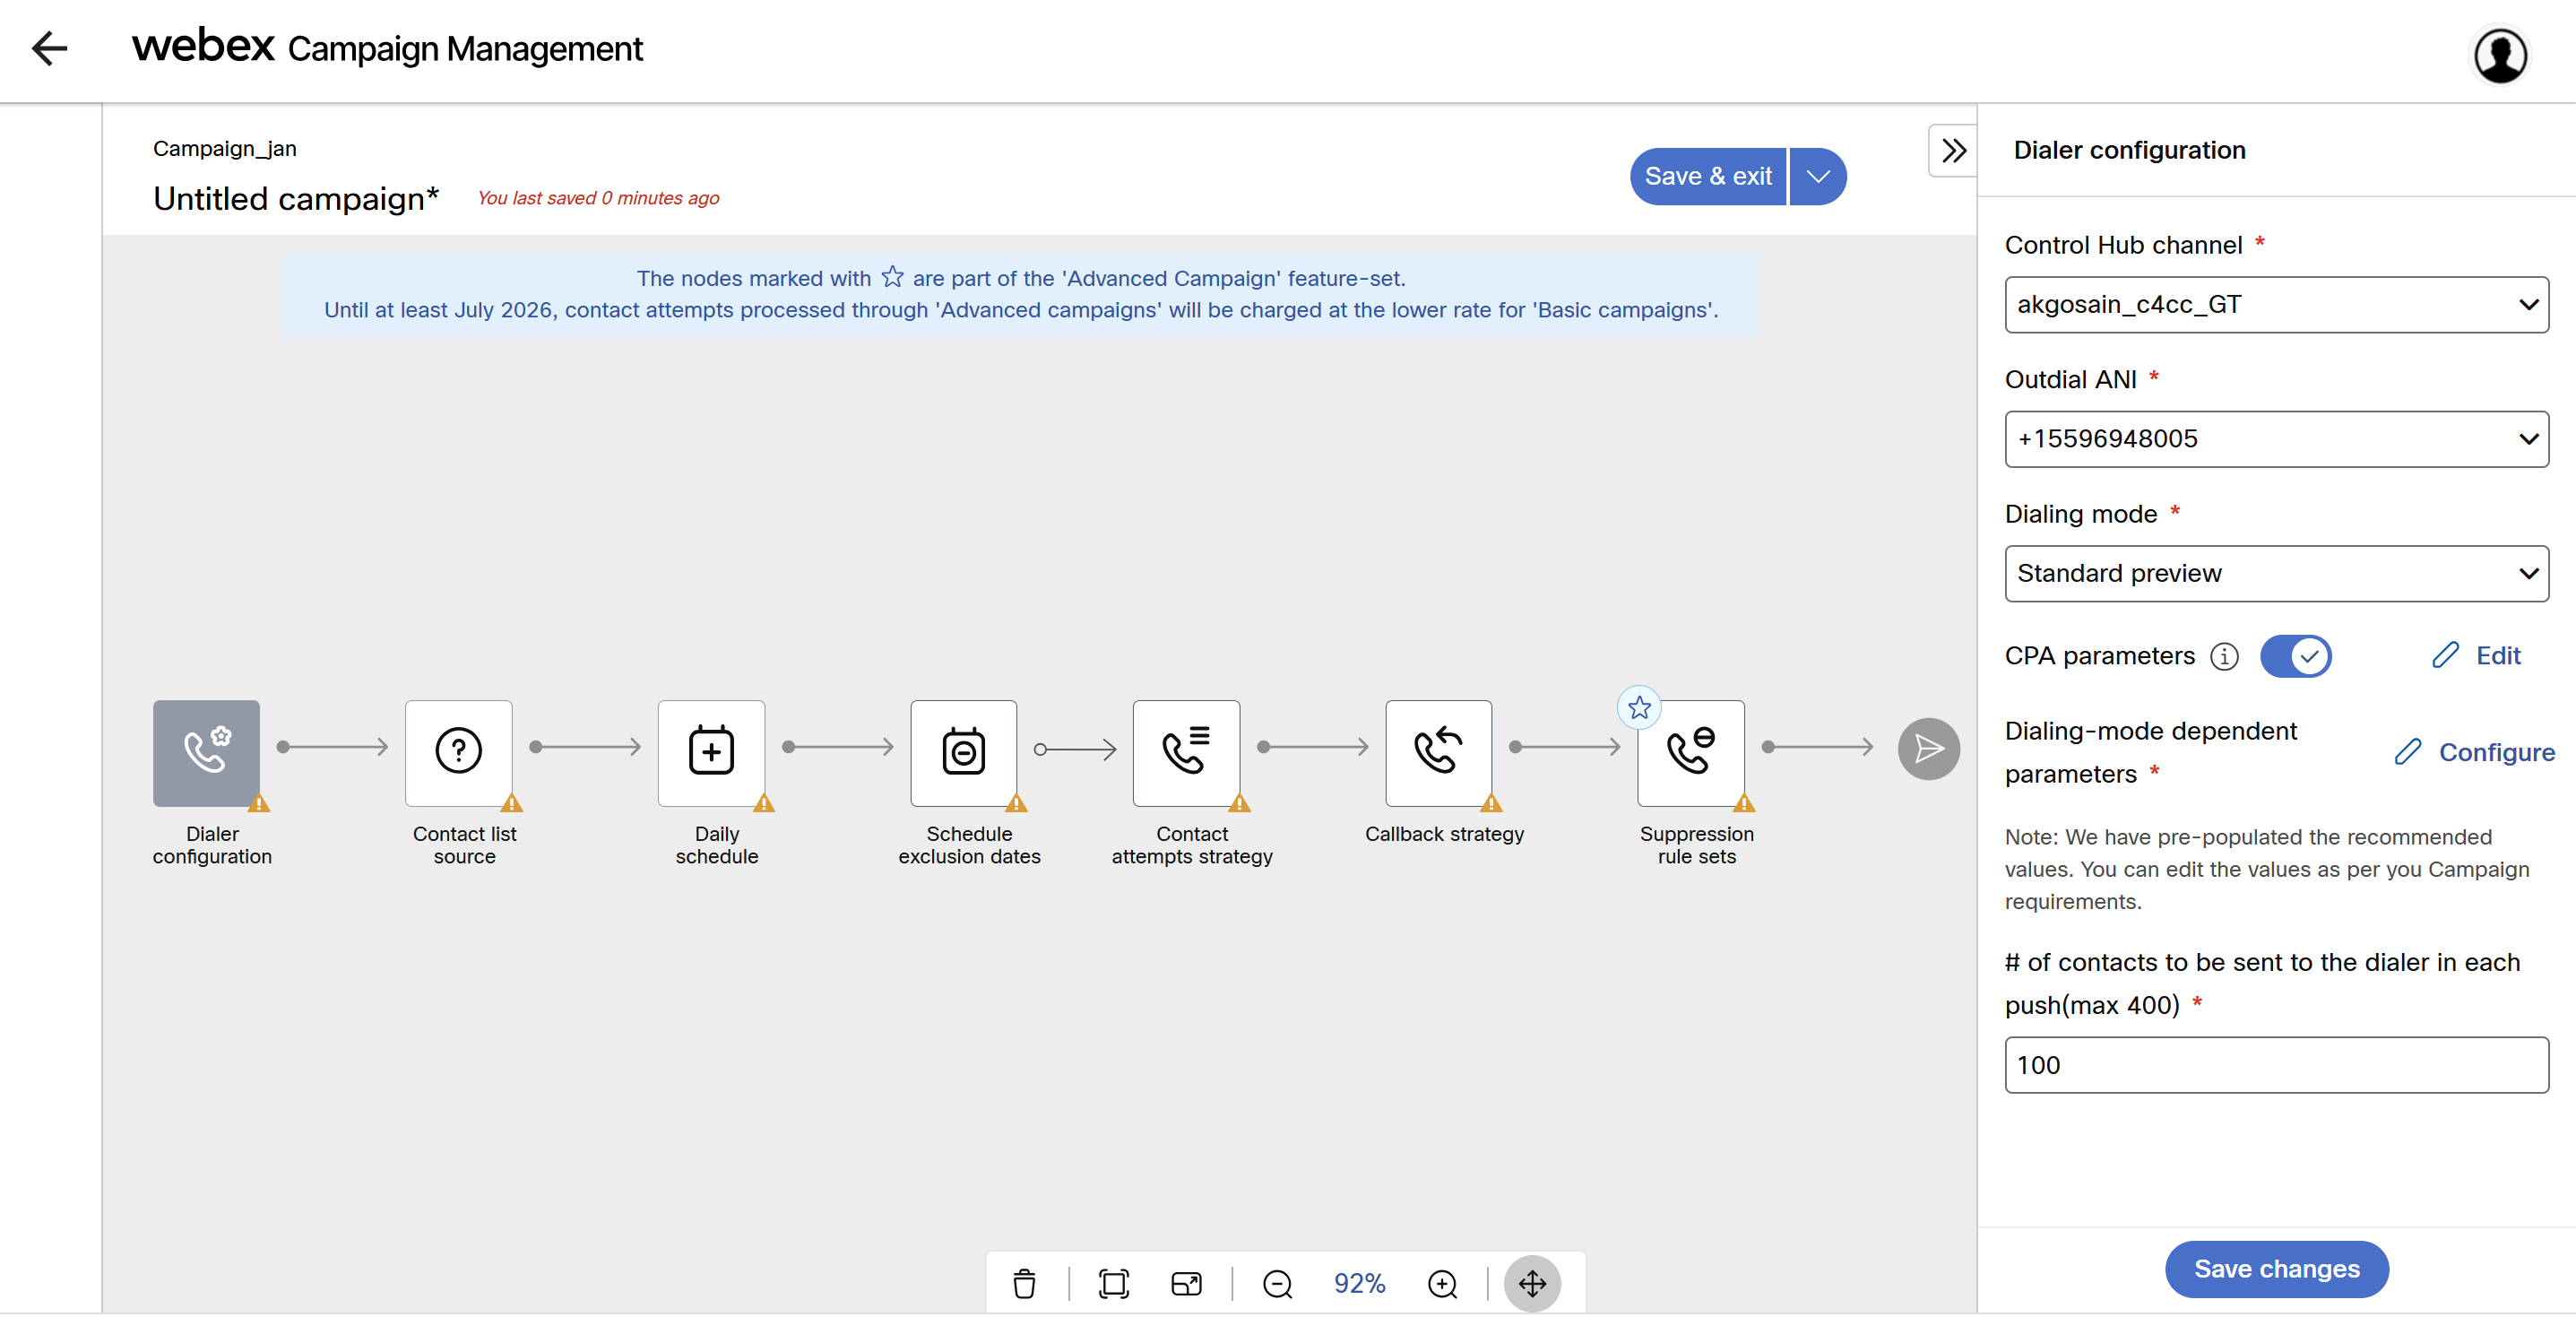Screen dimensions: 2576x1317
Task: Click the zoom out magnifier icon
Action: coord(1277,1283)
